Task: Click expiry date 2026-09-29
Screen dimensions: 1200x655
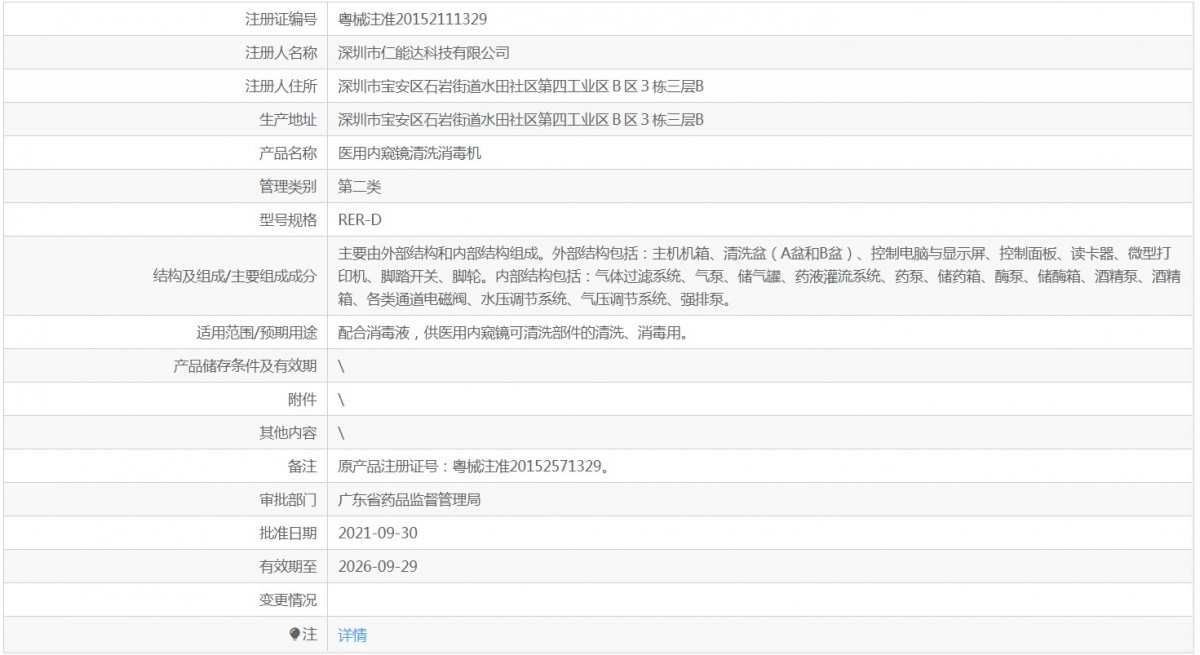Action: coord(378,567)
